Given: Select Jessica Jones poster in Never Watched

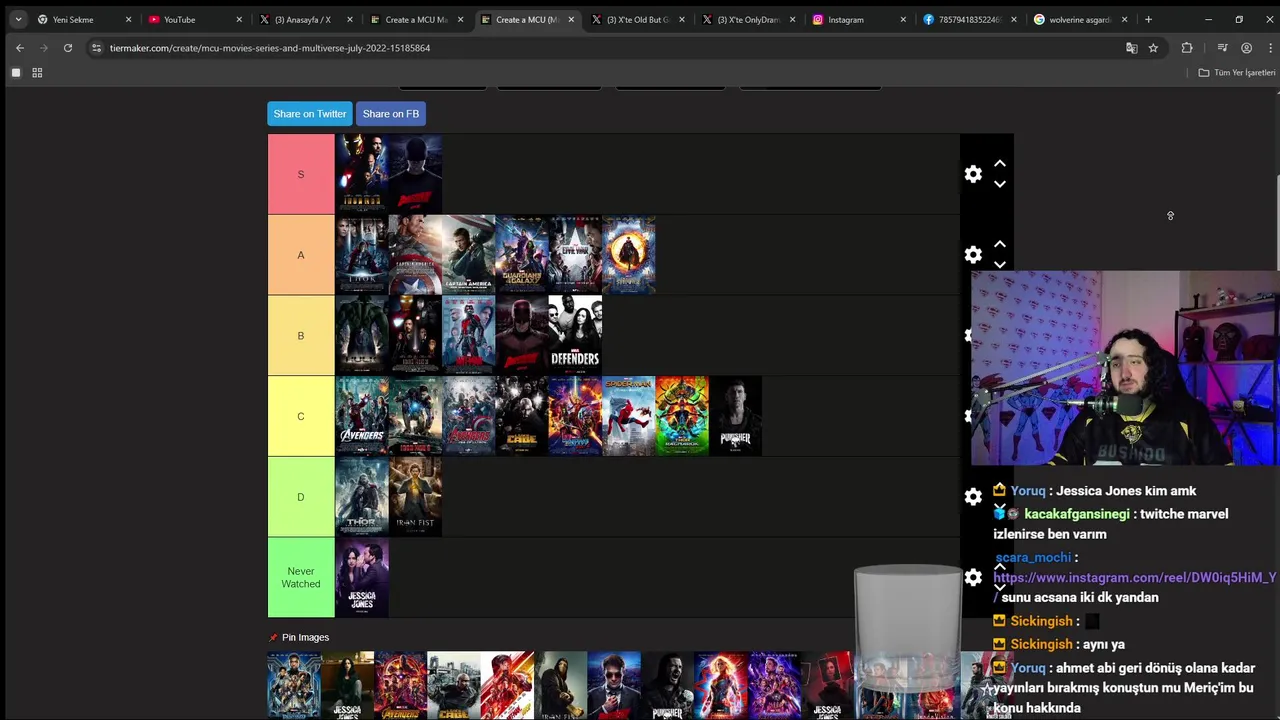Looking at the screenshot, I should coord(362,578).
